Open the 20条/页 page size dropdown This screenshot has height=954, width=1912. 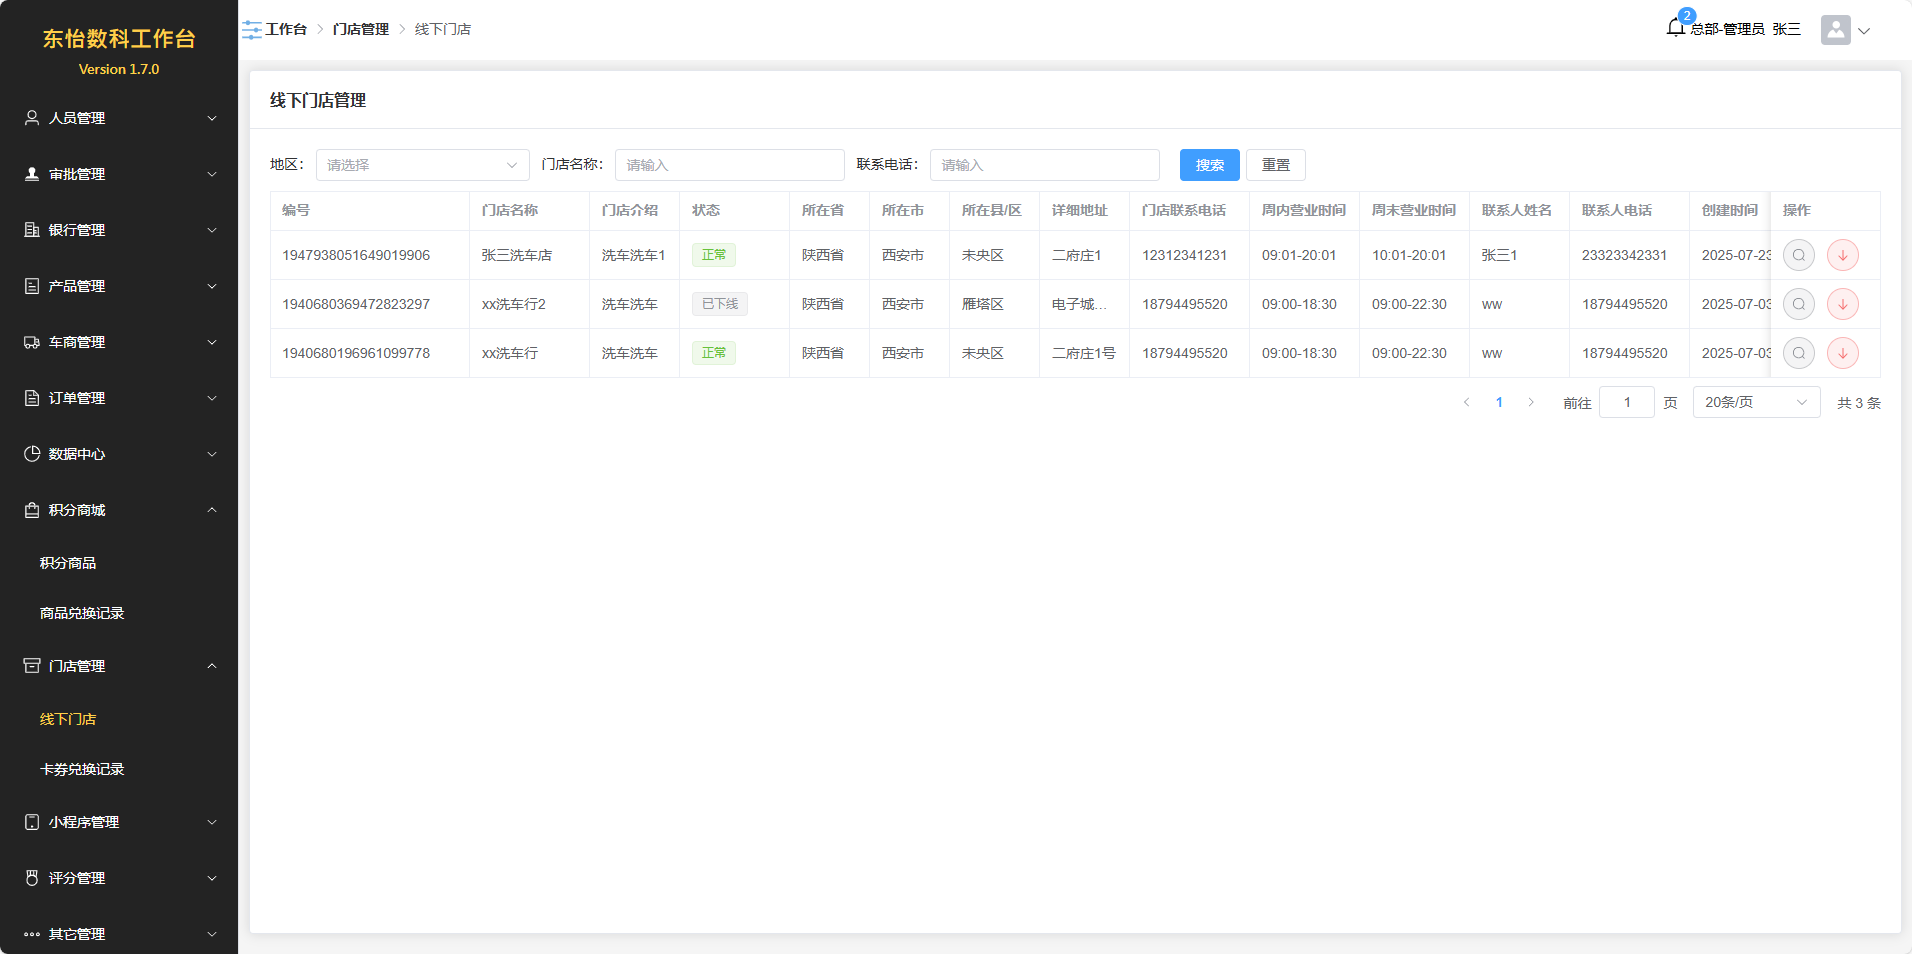coord(1755,402)
